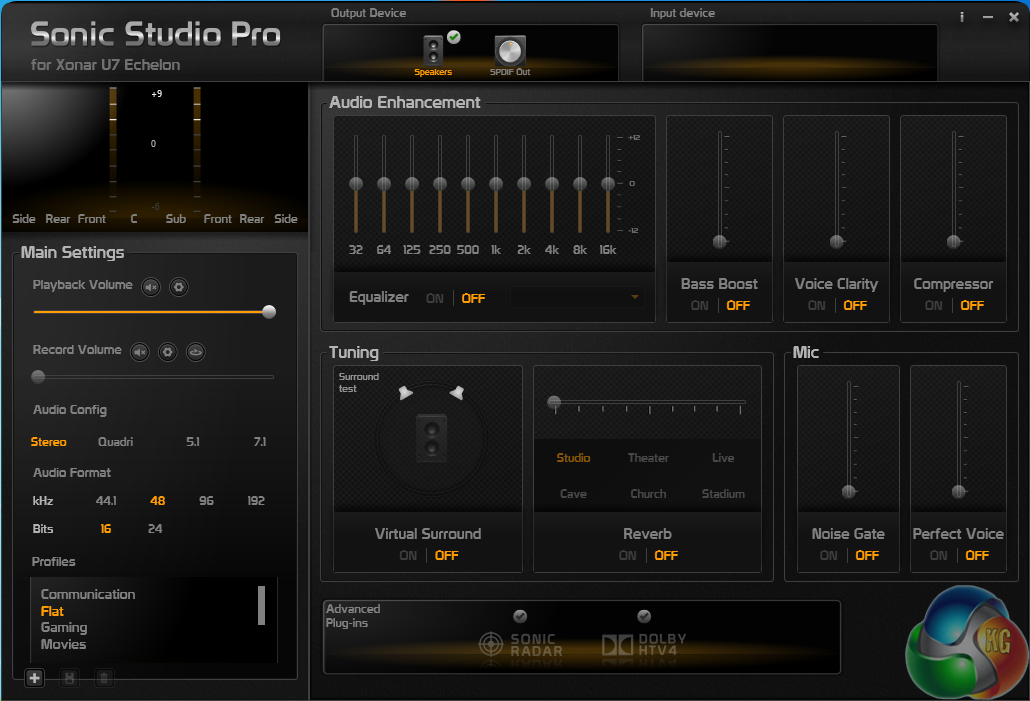Screen dimensions: 1030x701
Task: Choose the 7.1 audio config
Action: [x=259, y=441]
